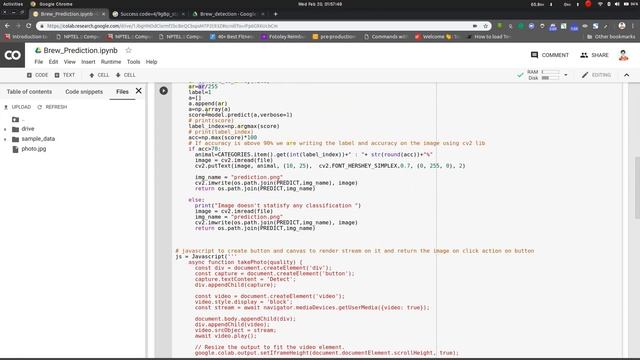640x360 pixels.
Task: Click the red recording indicator in top bar
Action: tap(588, 4)
